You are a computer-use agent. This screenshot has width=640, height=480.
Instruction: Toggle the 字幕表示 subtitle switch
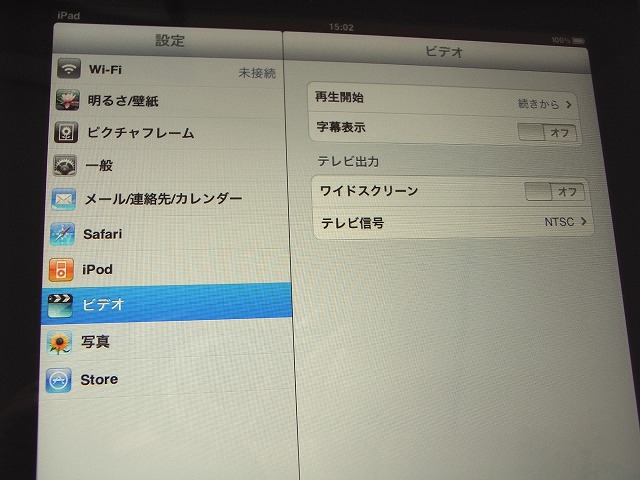pyautogui.click(x=547, y=132)
